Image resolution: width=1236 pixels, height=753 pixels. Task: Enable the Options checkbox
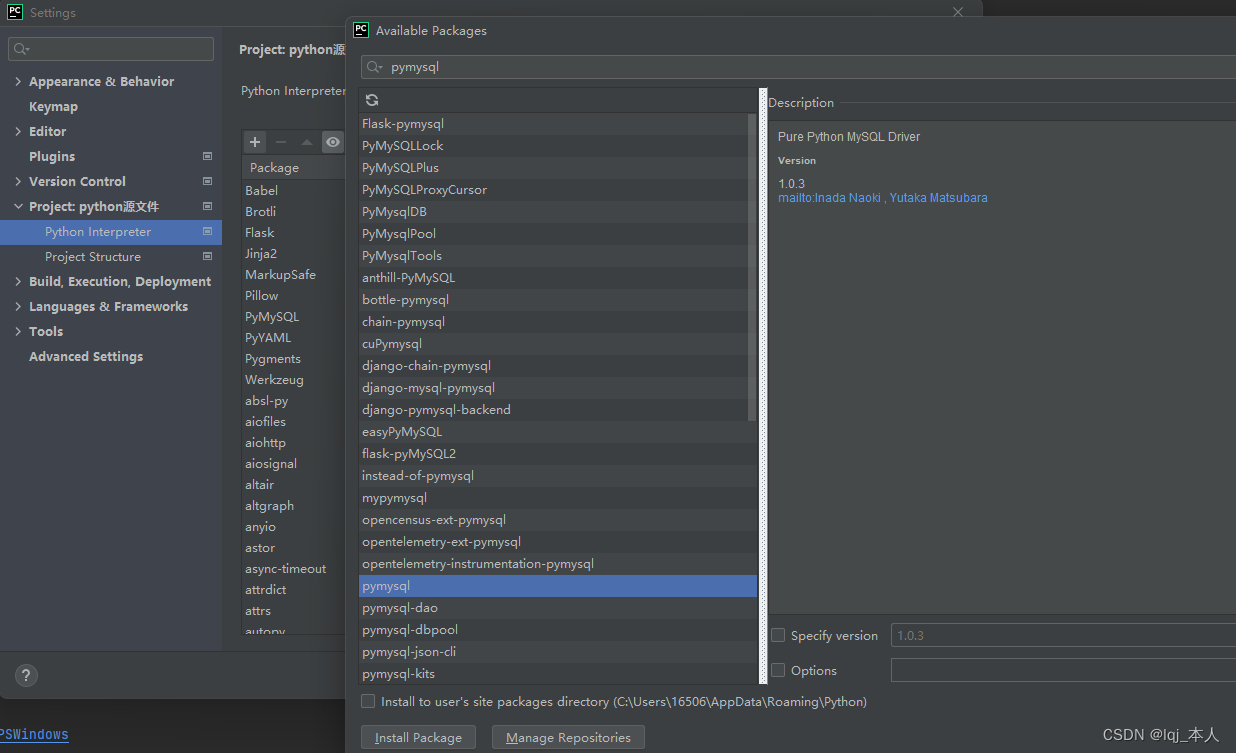click(778, 670)
